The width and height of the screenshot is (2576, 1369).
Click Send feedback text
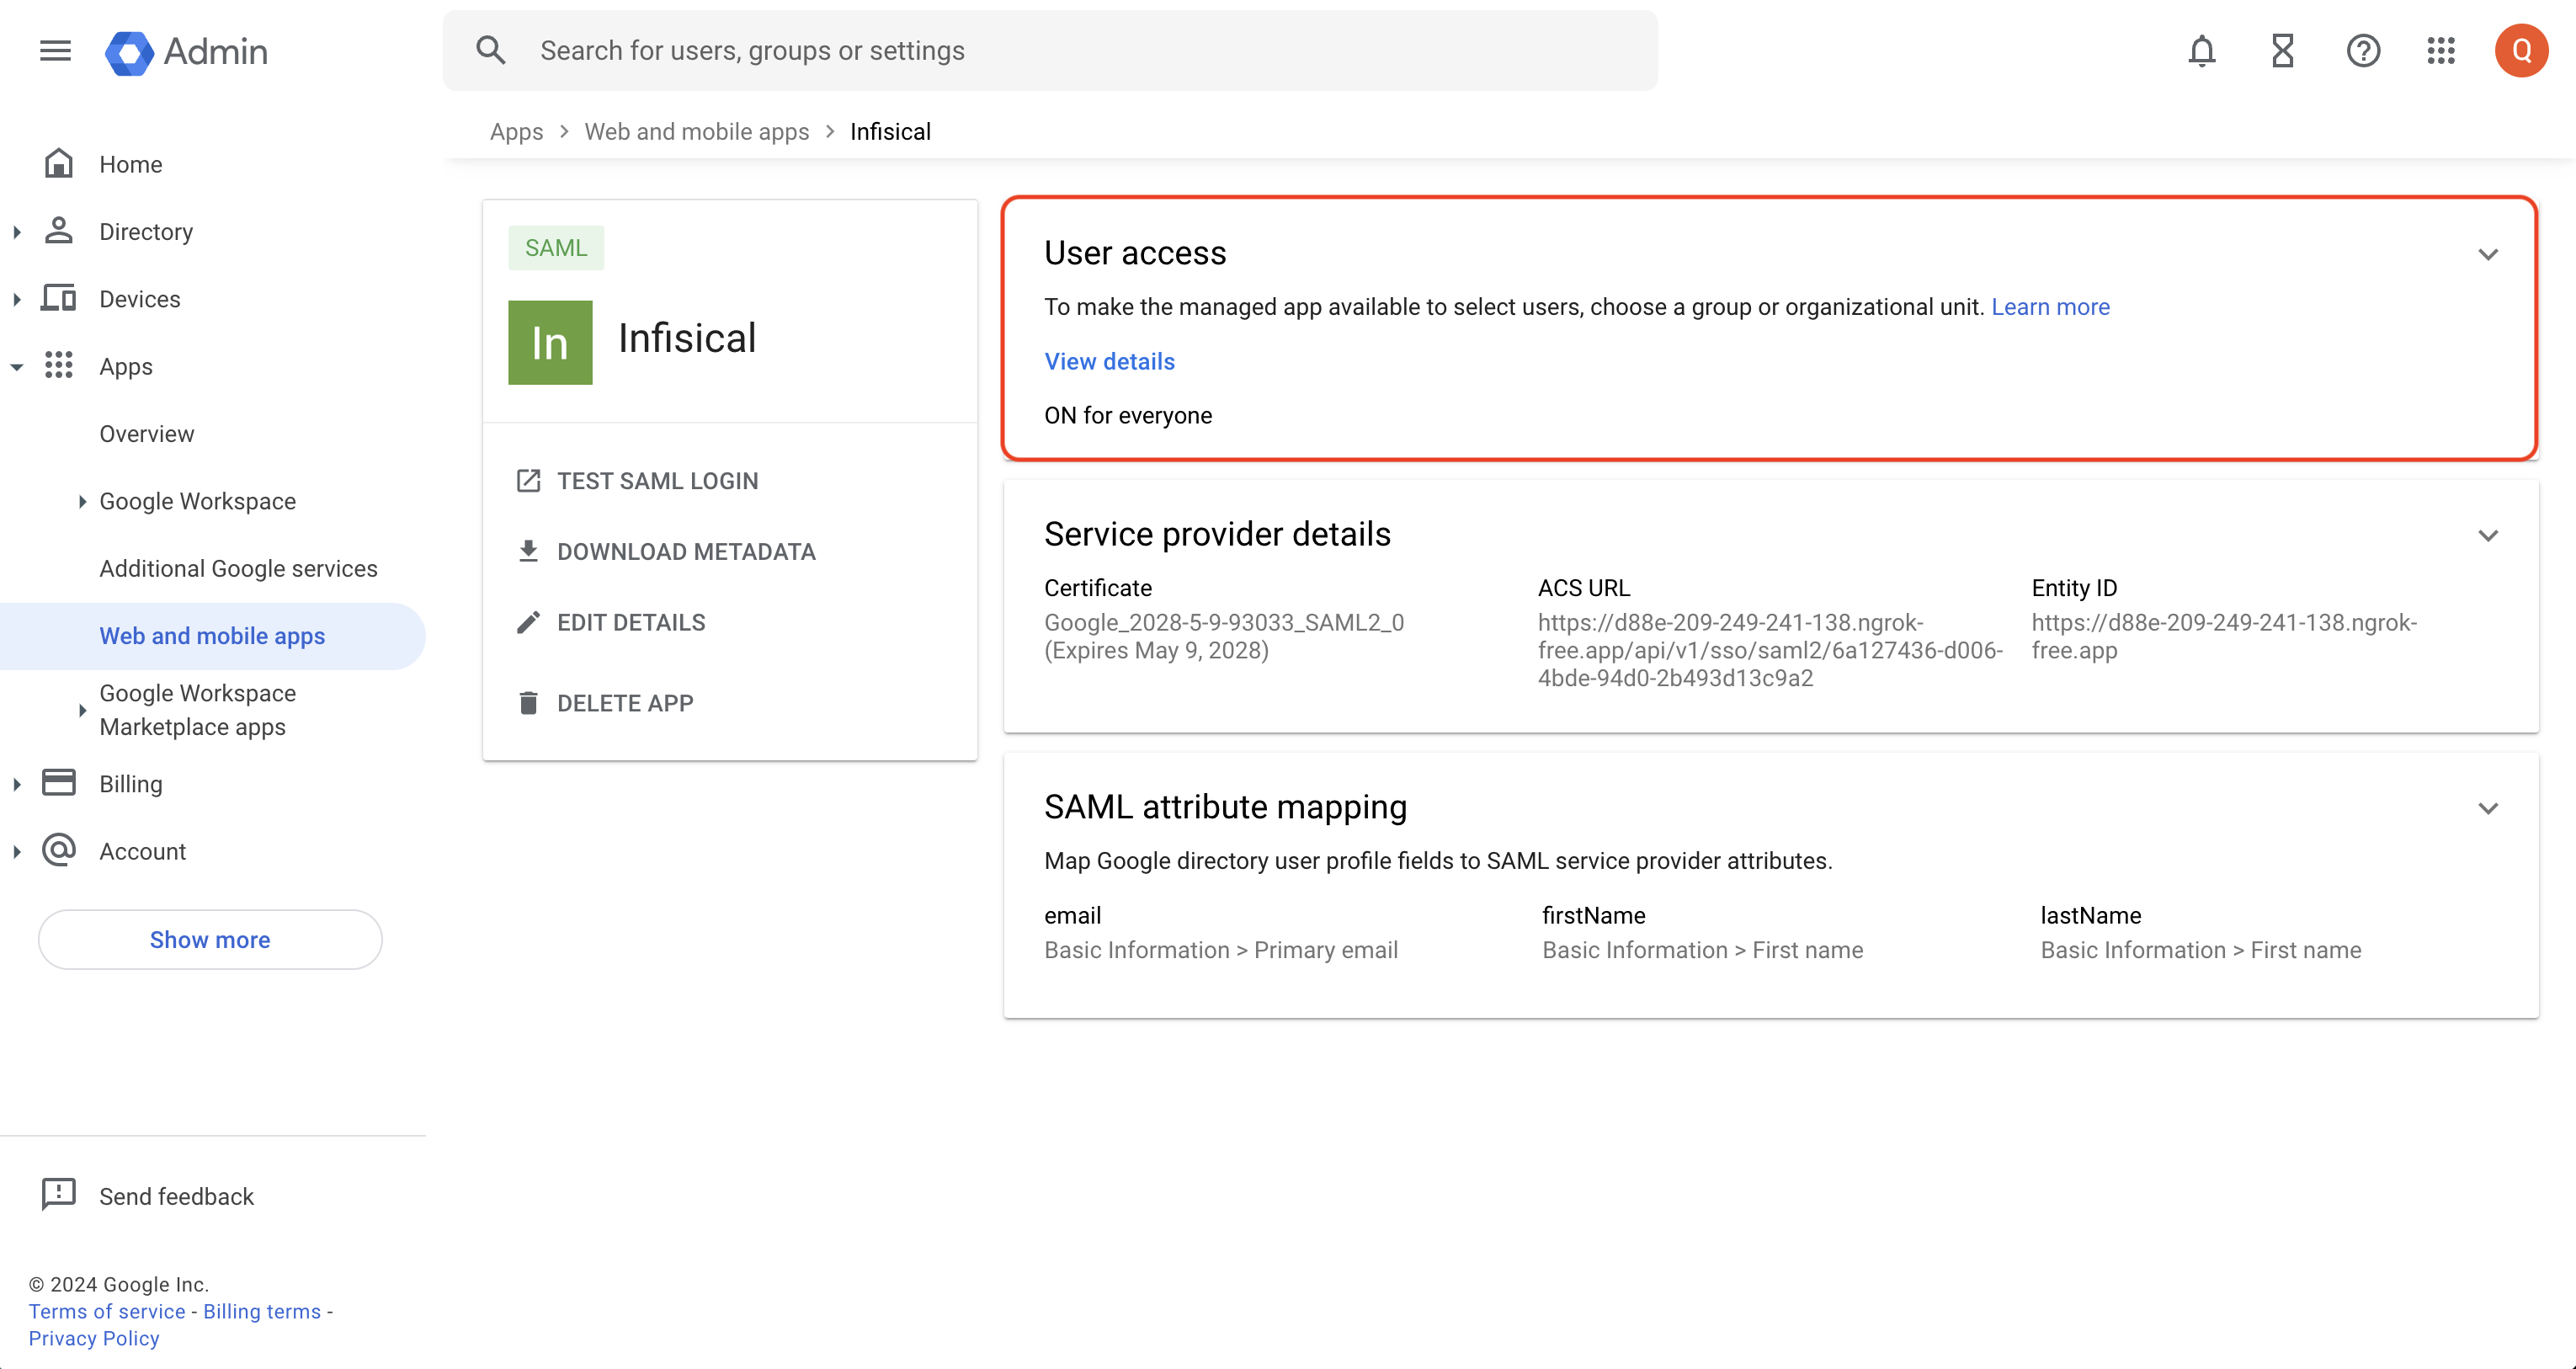[176, 1196]
